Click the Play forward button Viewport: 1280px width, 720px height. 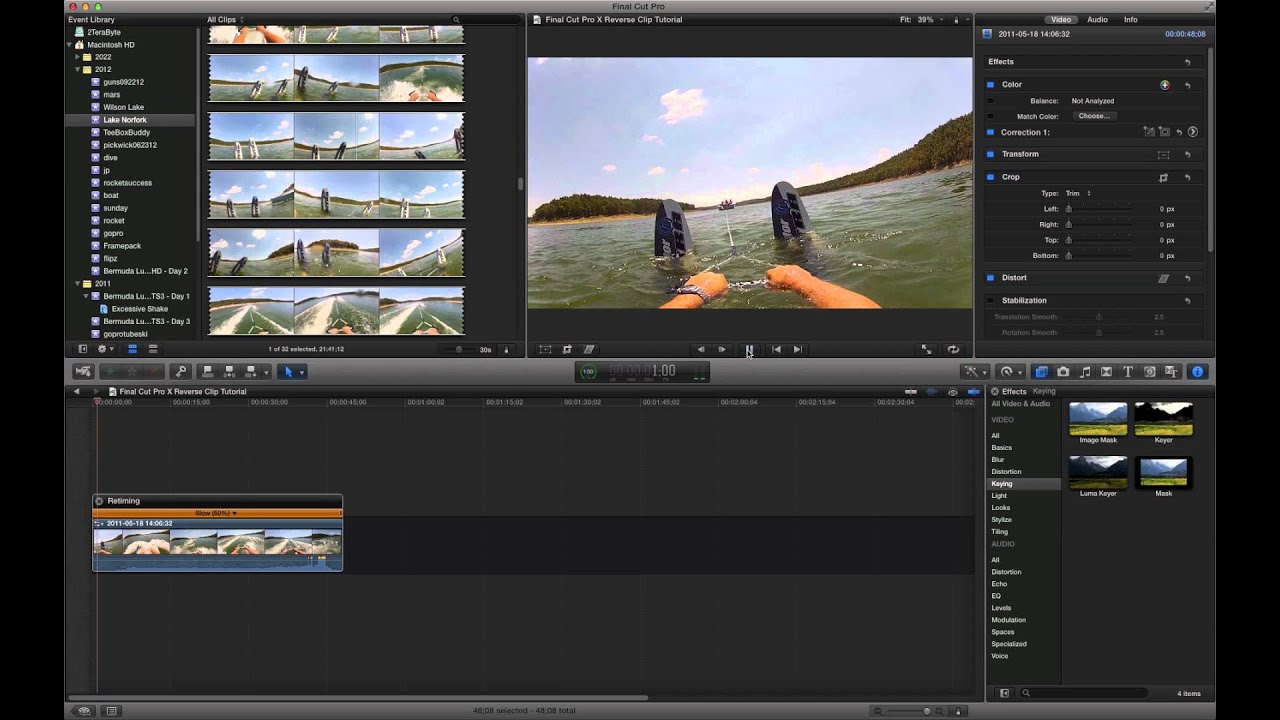pyautogui.click(x=722, y=349)
